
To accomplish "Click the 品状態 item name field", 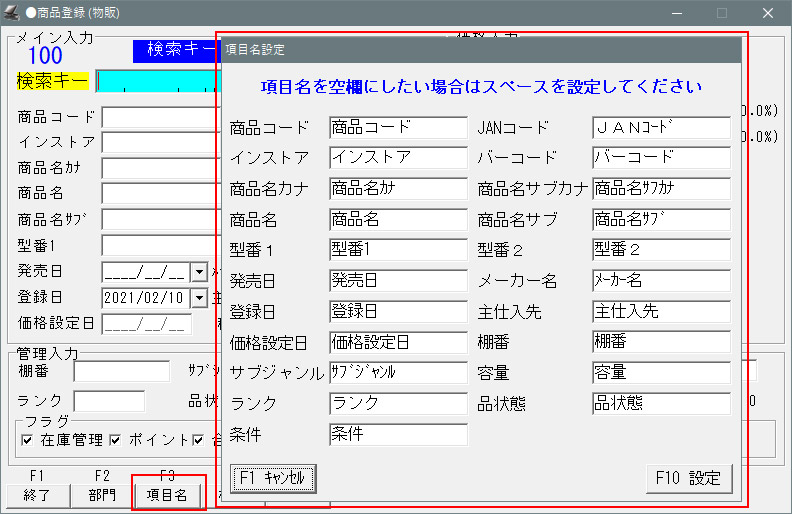I will 660,404.
